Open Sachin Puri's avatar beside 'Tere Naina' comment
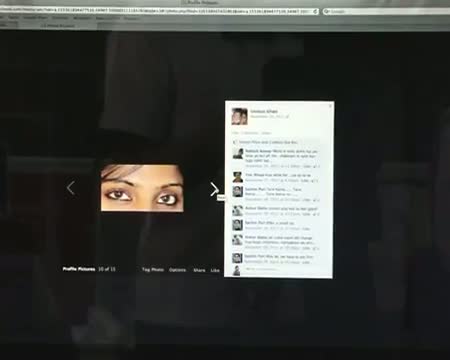This screenshot has height=360, width=450. click(237, 192)
